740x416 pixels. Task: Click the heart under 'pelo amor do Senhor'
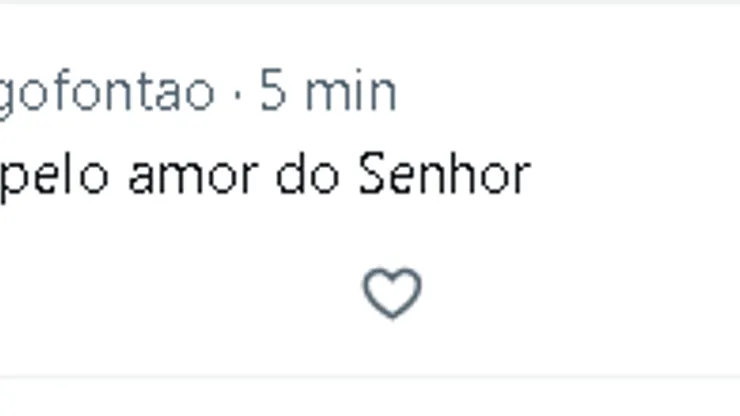(x=392, y=294)
